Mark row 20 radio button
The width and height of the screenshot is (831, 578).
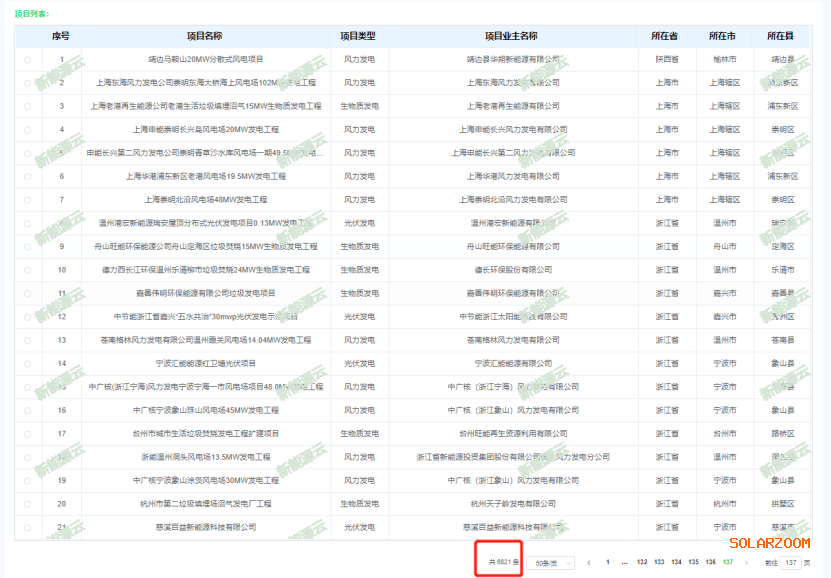27,504
